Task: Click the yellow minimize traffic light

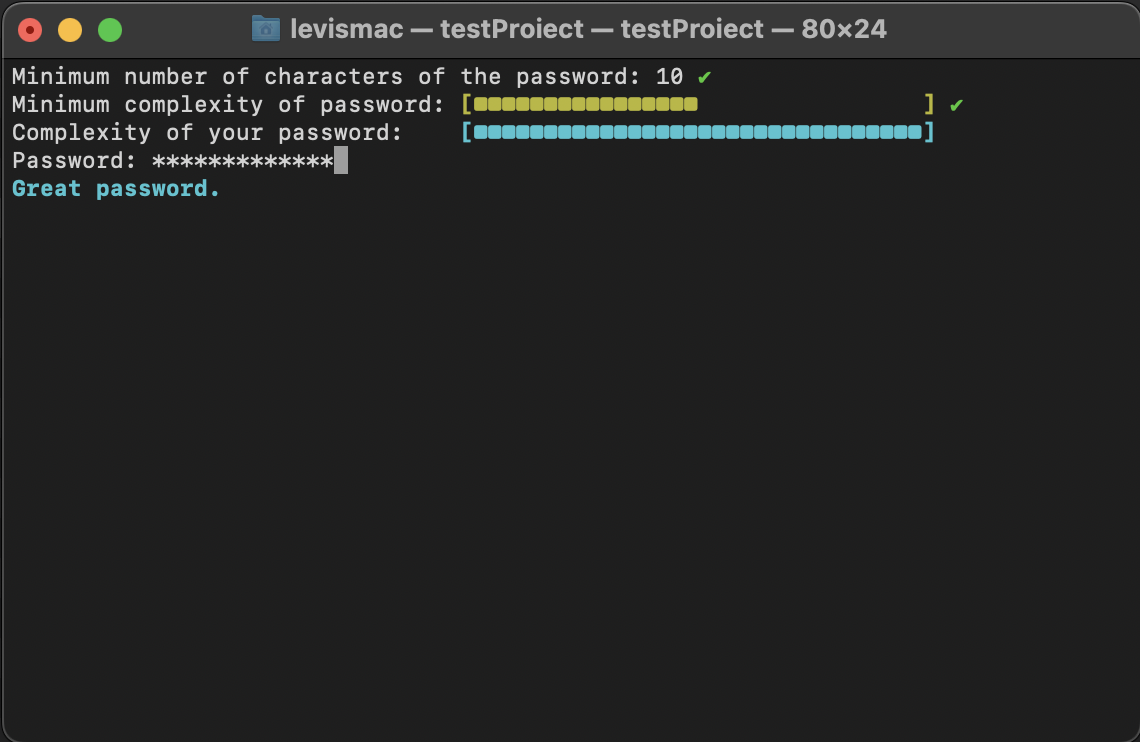Action: click(x=69, y=29)
